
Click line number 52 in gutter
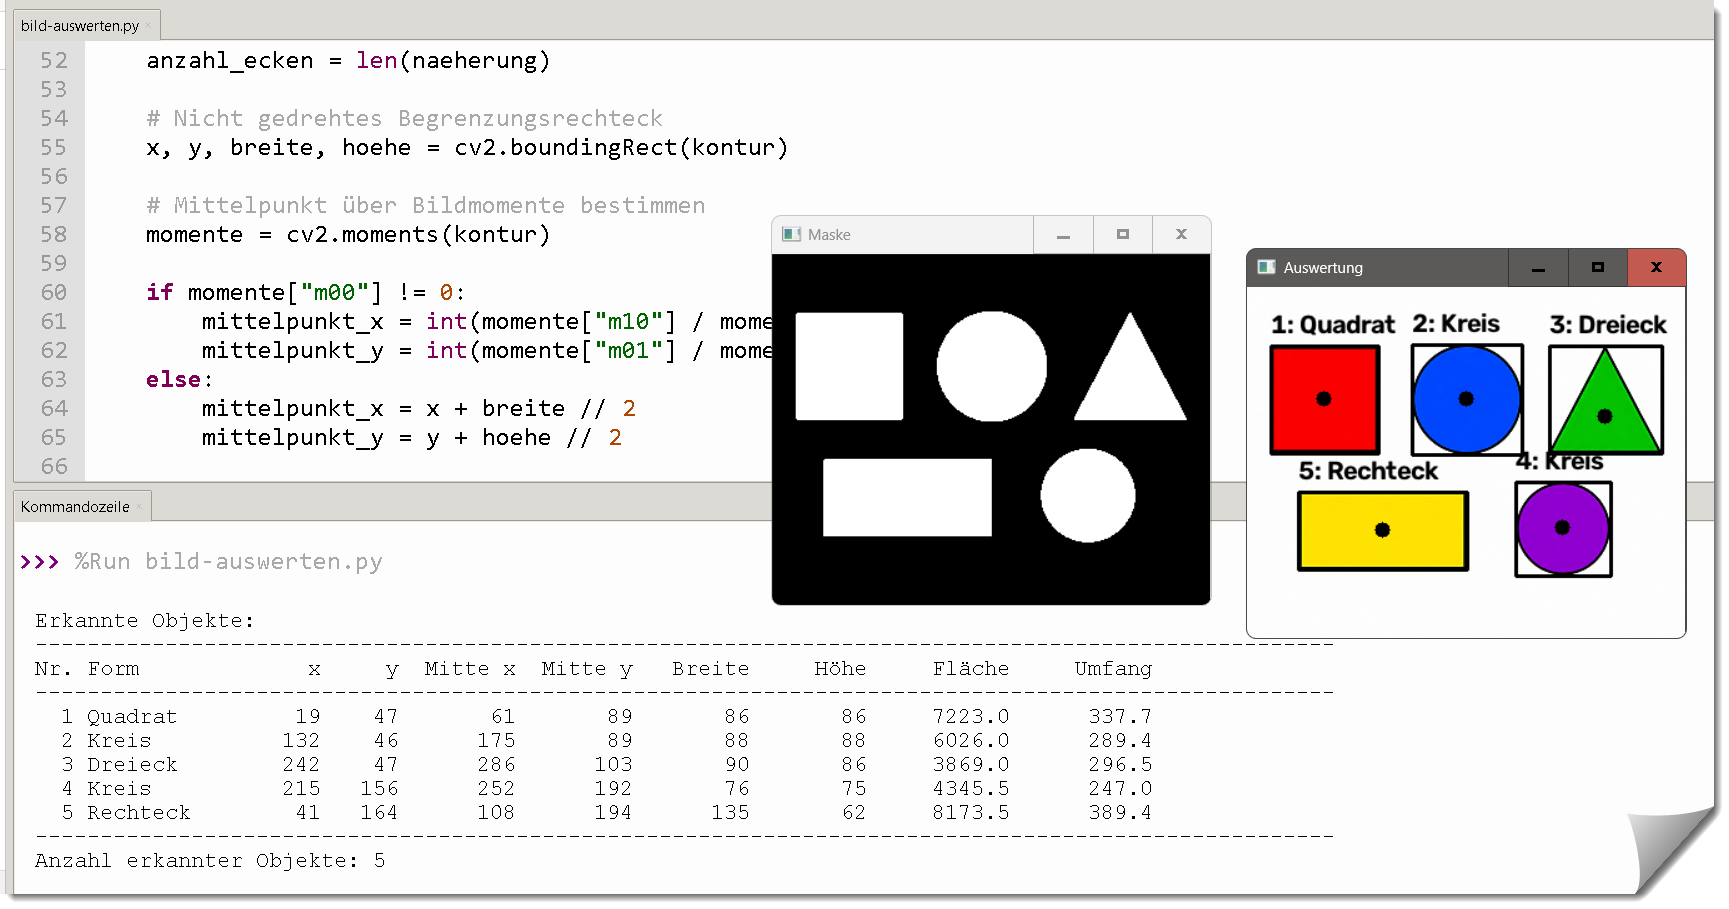[x=54, y=61]
